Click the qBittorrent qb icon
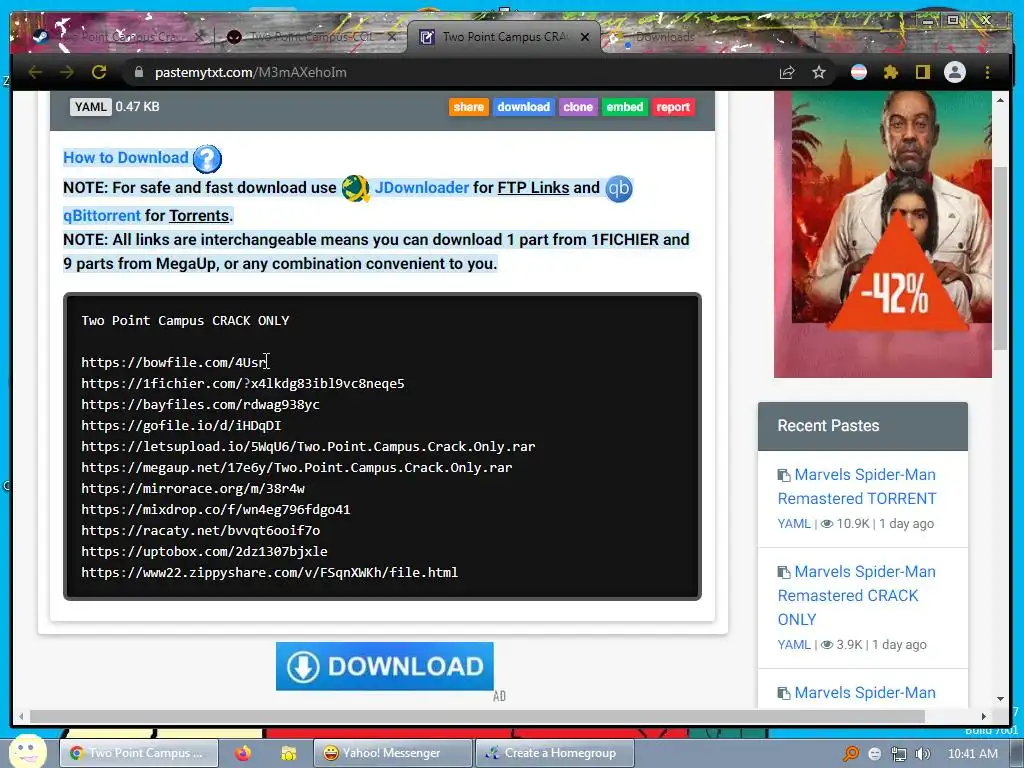1024x768 pixels. [618, 189]
